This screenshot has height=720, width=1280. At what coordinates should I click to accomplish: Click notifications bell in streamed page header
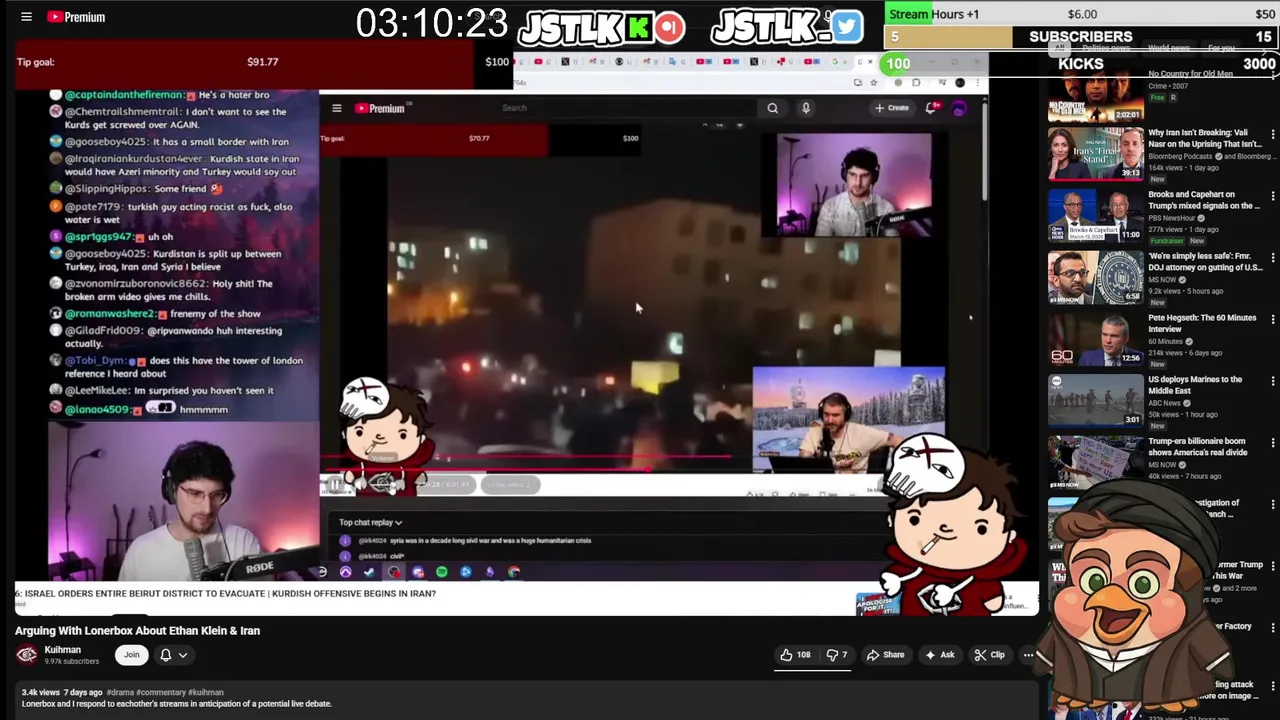(931, 108)
